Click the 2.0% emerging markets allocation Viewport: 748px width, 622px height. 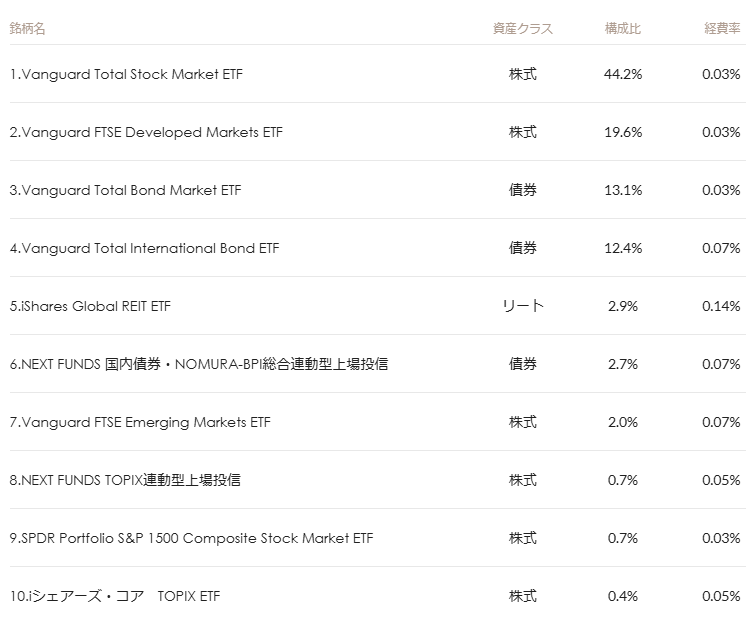click(x=623, y=422)
